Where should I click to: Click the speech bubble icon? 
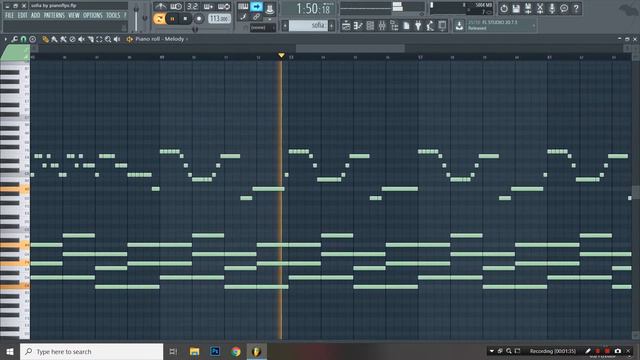click(x=564, y=9)
